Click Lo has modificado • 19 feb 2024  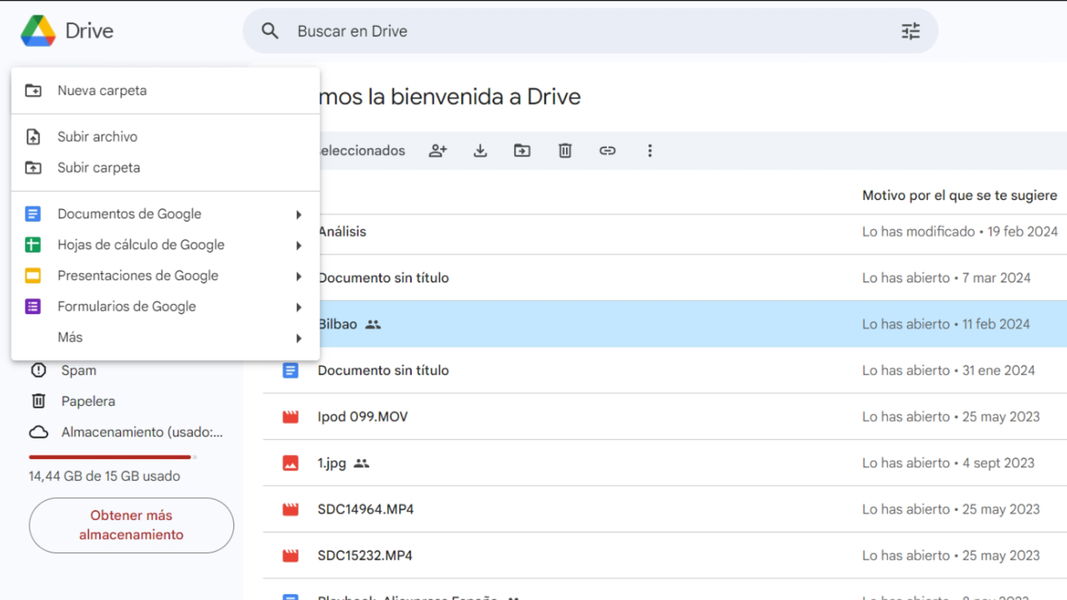tap(959, 231)
